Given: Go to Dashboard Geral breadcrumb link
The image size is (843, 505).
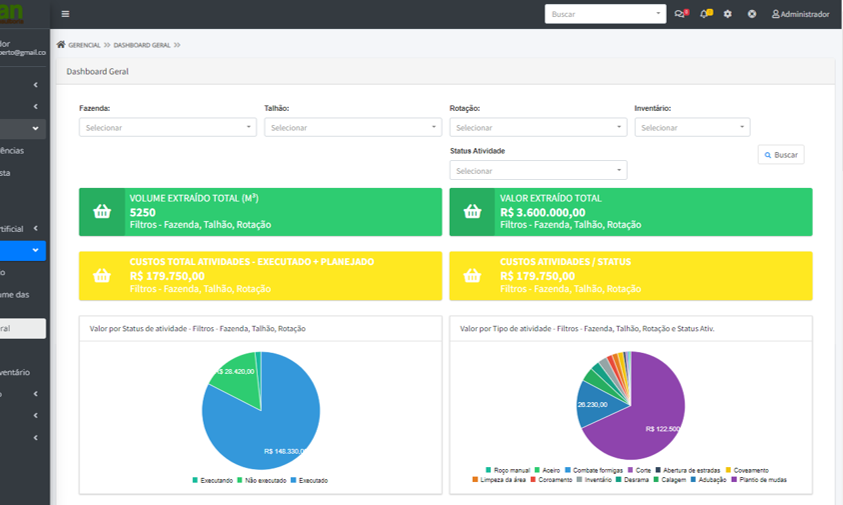Looking at the screenshot, I should click(141, 45).
